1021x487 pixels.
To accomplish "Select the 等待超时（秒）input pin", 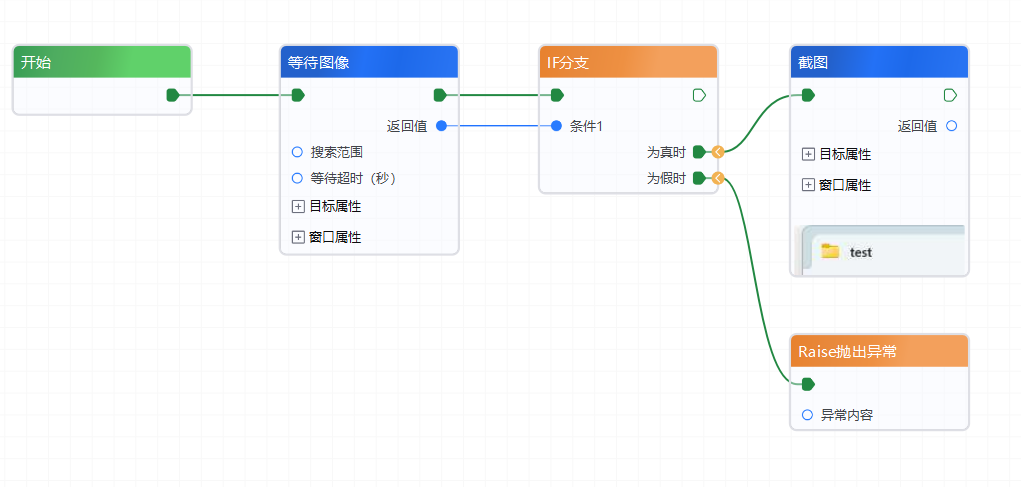I will (297, 178).
